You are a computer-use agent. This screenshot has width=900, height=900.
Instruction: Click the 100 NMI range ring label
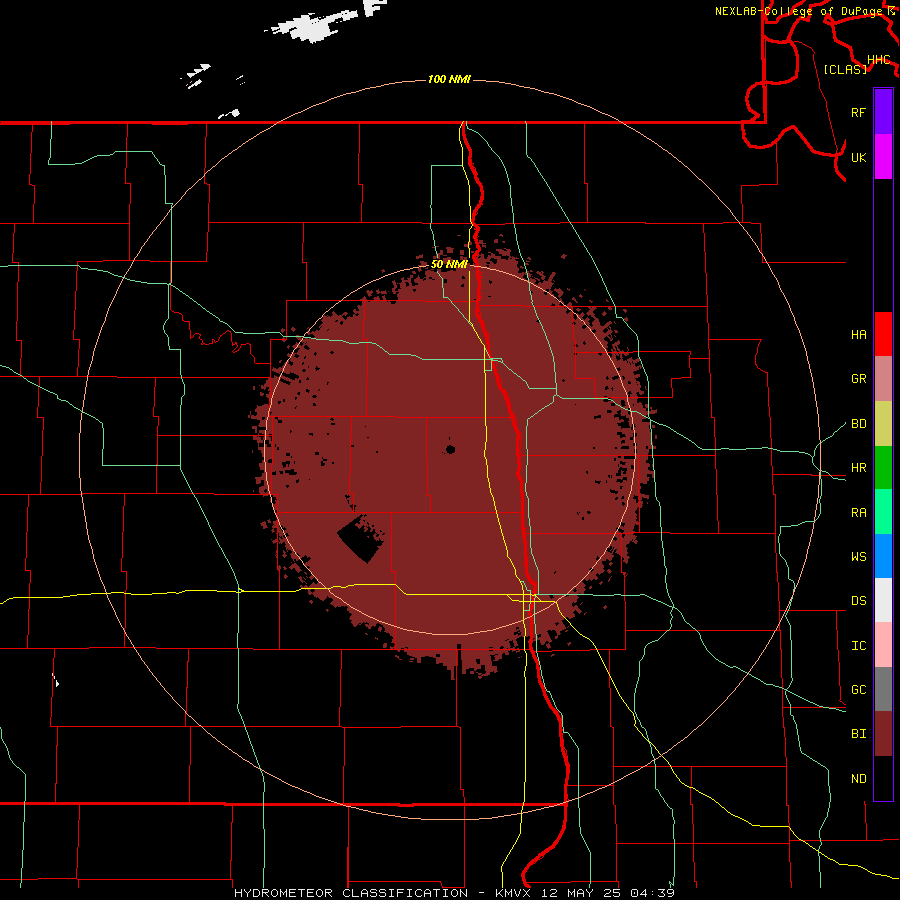tap(449, 79)
